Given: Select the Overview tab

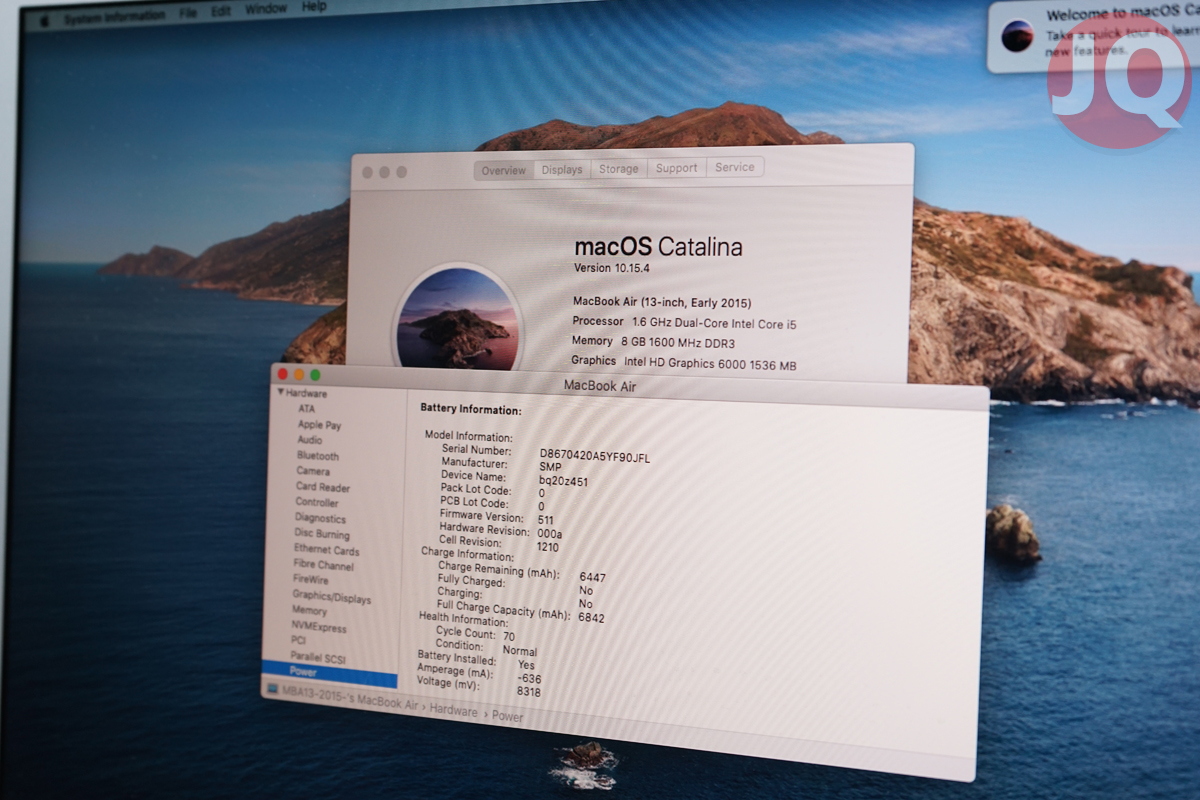Looking at the screenshot, I should 503,170.
